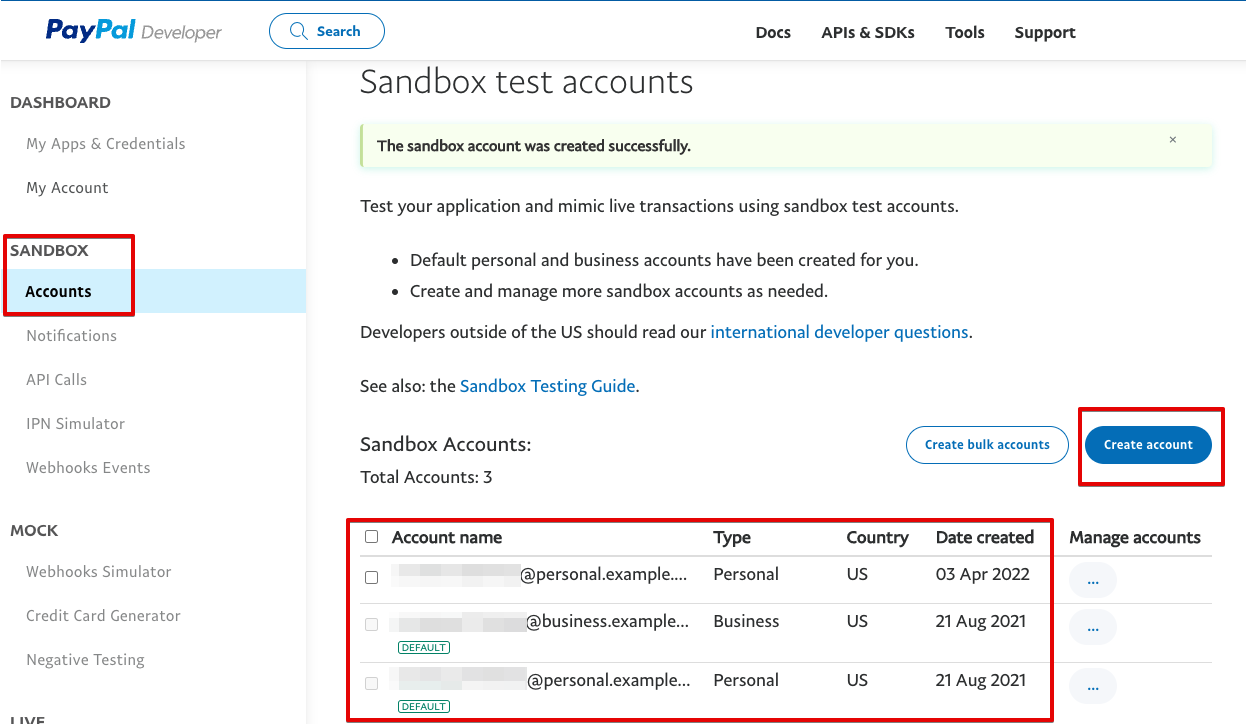Click the DEFAULT badge under the business account
1246x726 pixels.
click(424, 647)
